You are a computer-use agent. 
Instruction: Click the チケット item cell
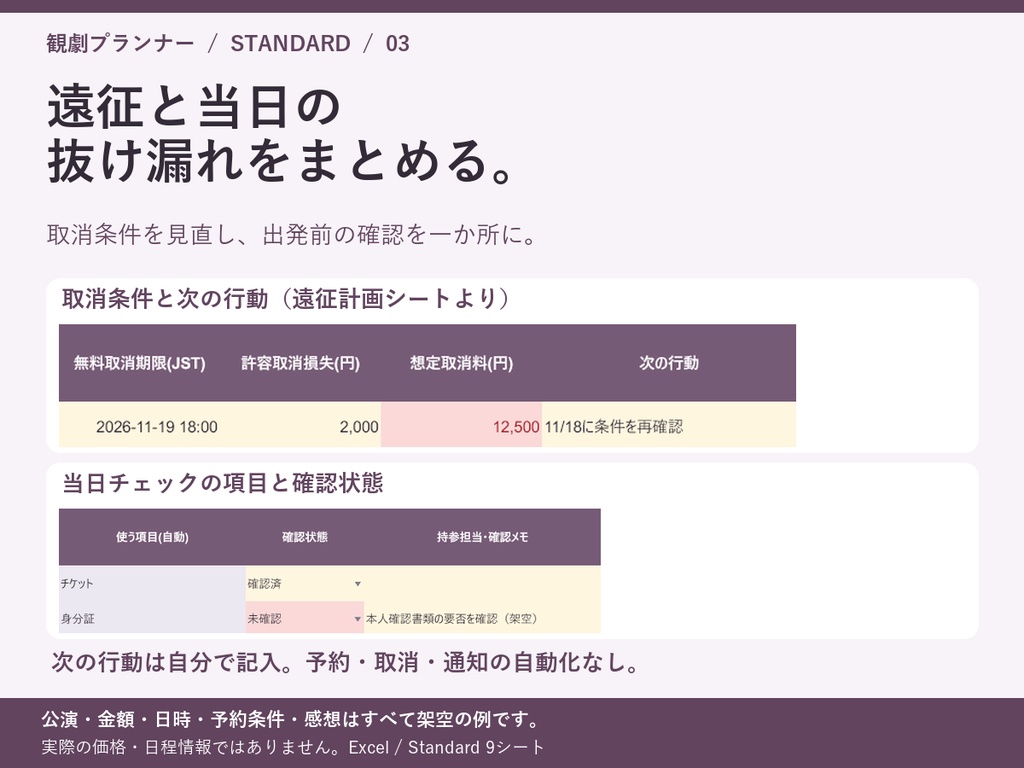pos(152,583)
